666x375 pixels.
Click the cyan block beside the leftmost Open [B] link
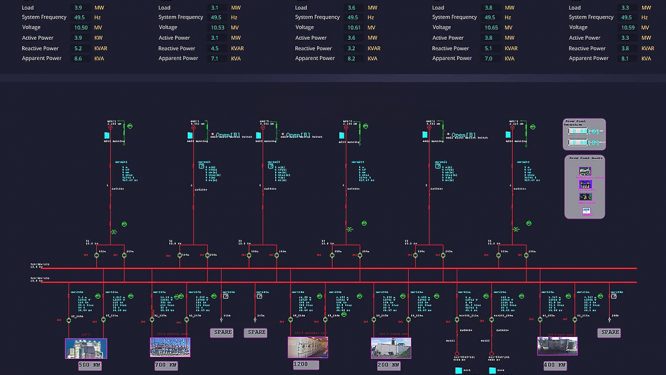(190, 135)
